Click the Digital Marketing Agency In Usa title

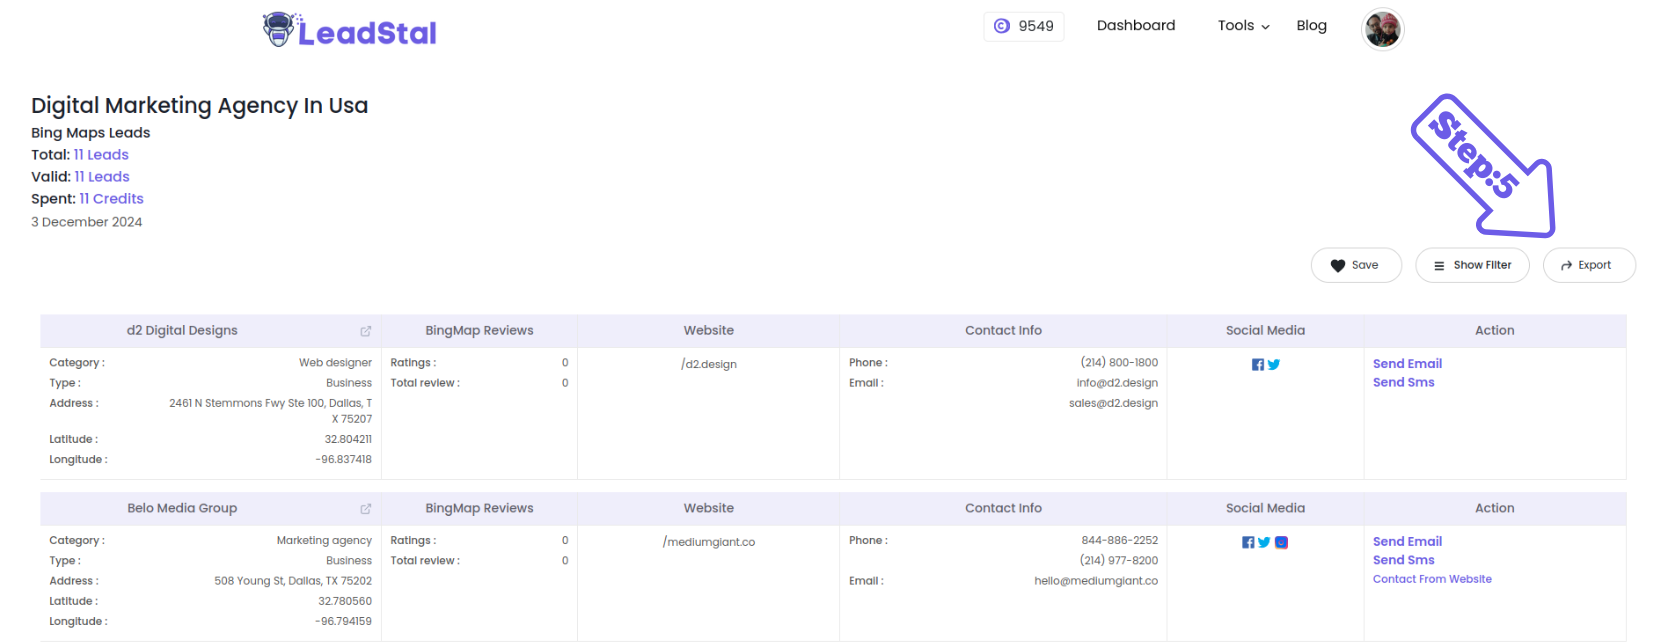pos(200,106)
